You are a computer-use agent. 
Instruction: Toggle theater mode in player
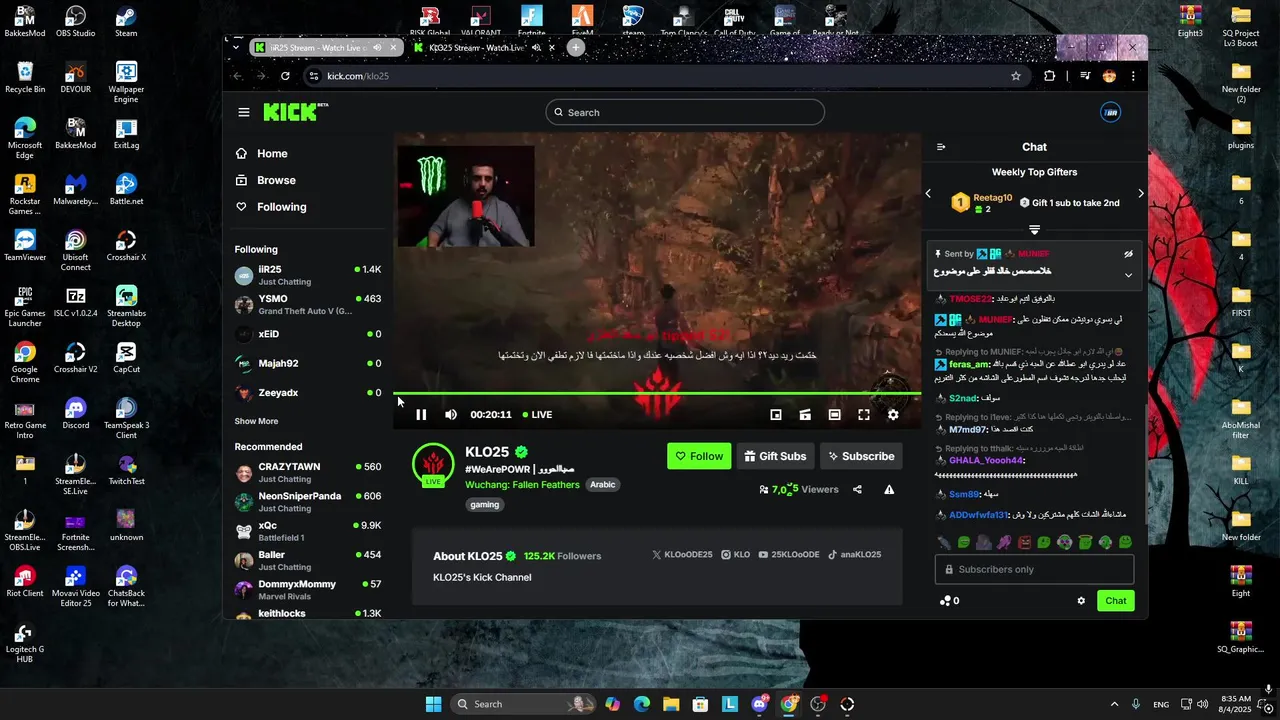(x=834, y=414)
